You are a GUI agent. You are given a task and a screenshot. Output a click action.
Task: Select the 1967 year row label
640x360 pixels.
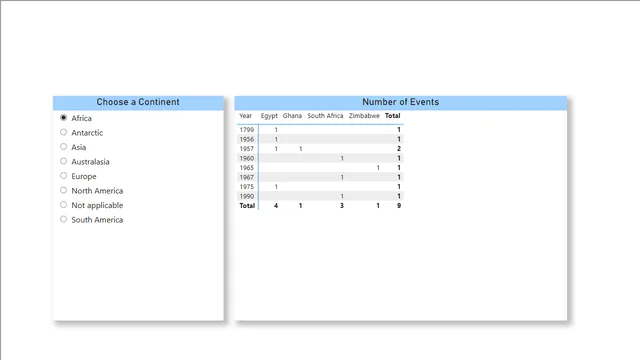[x=247, y=177]
